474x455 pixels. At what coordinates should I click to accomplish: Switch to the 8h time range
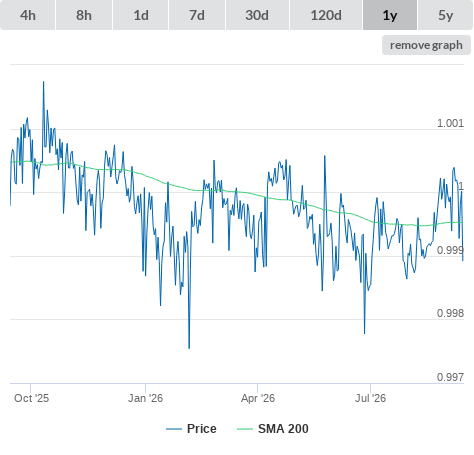(x=84, y=15)
